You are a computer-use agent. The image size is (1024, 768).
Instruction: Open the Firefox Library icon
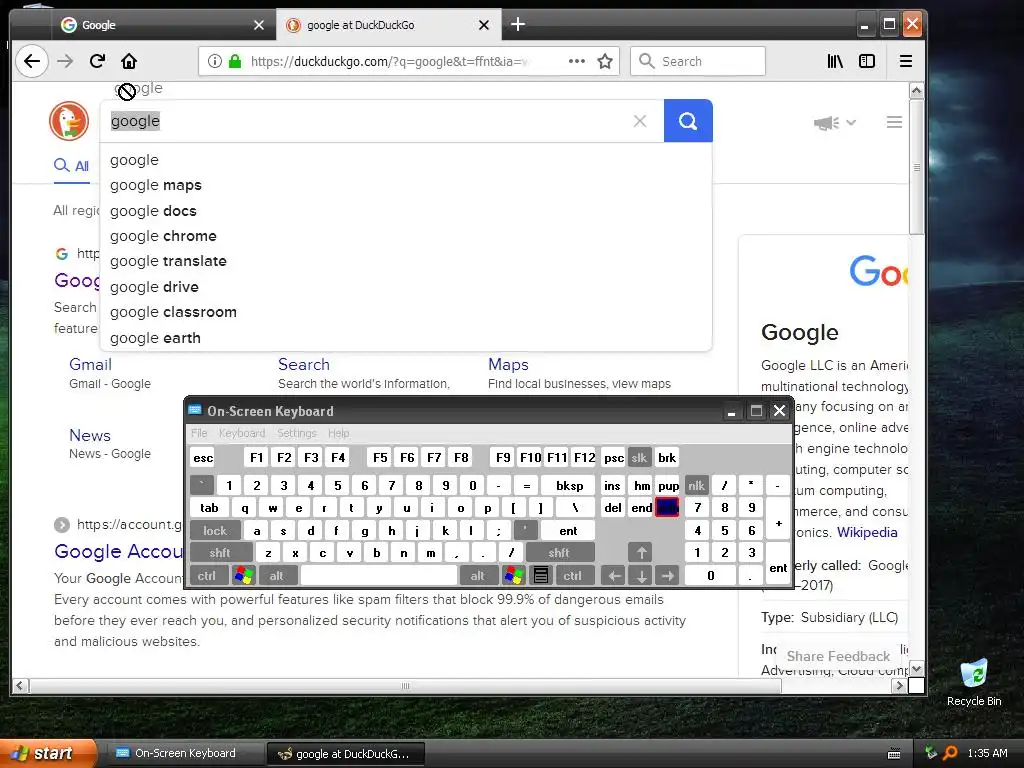tap(835, 61)
